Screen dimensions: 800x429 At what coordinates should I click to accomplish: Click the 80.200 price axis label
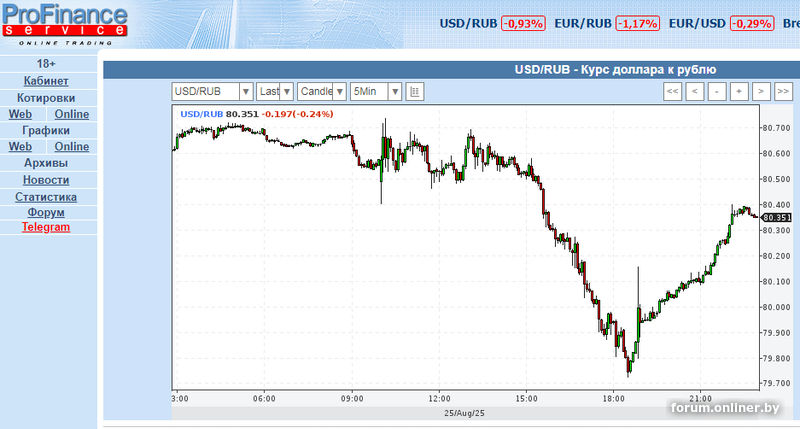pos(776,256)
